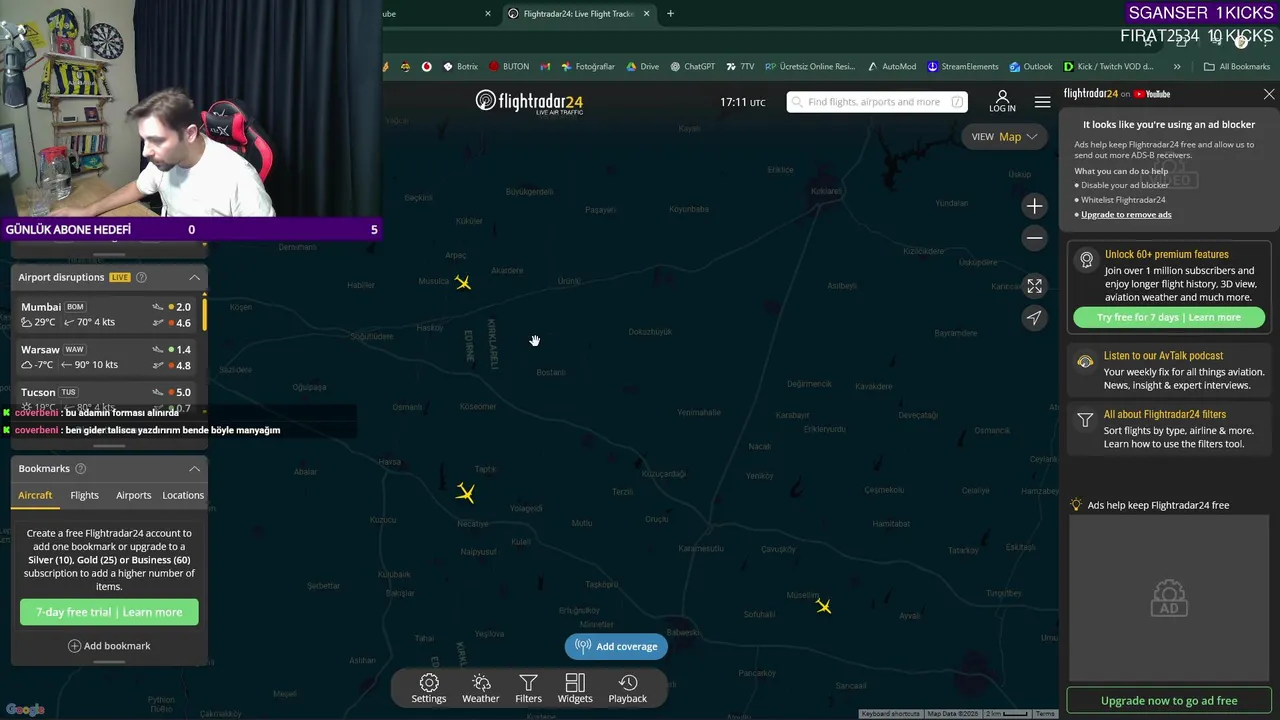1280x720 pixels.
Task: Click the Listen to our AvTalk podcast heading
Action: pyautogui.click(x=1163, y=356)
